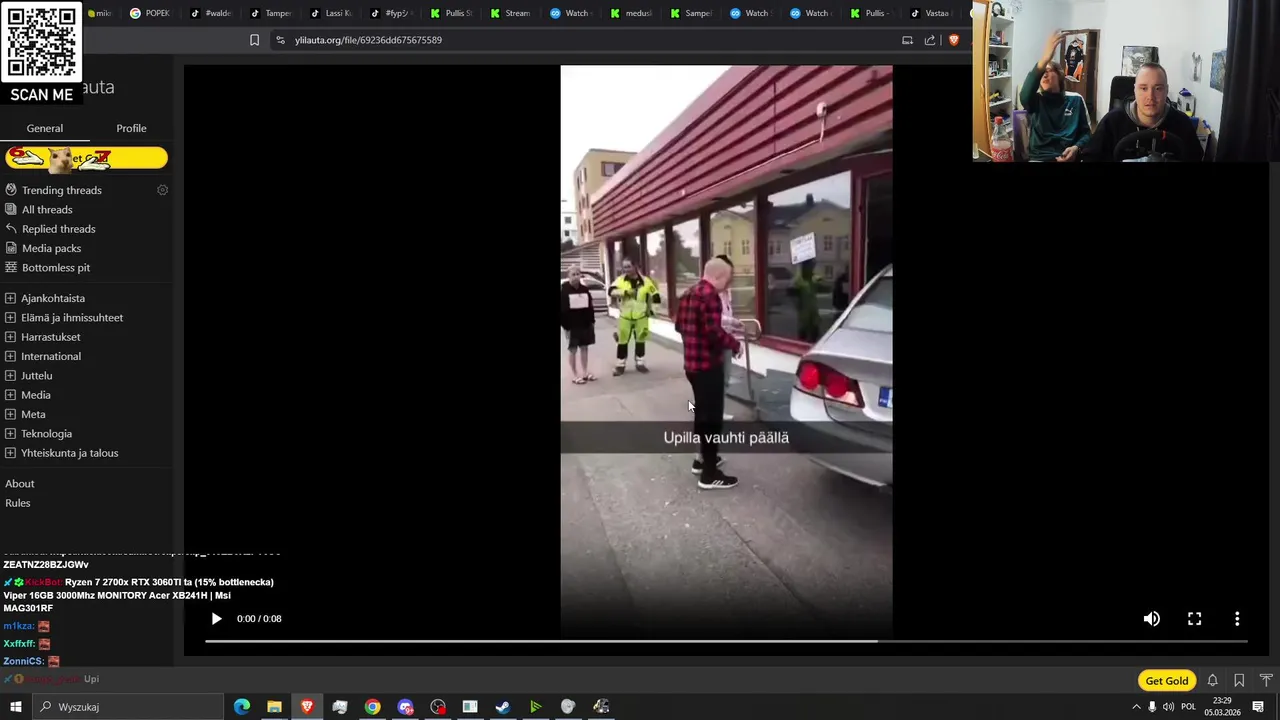Open File Explorer from the taskbar
The height and width of the screenshot is (720, 1280).
[274, 707]
